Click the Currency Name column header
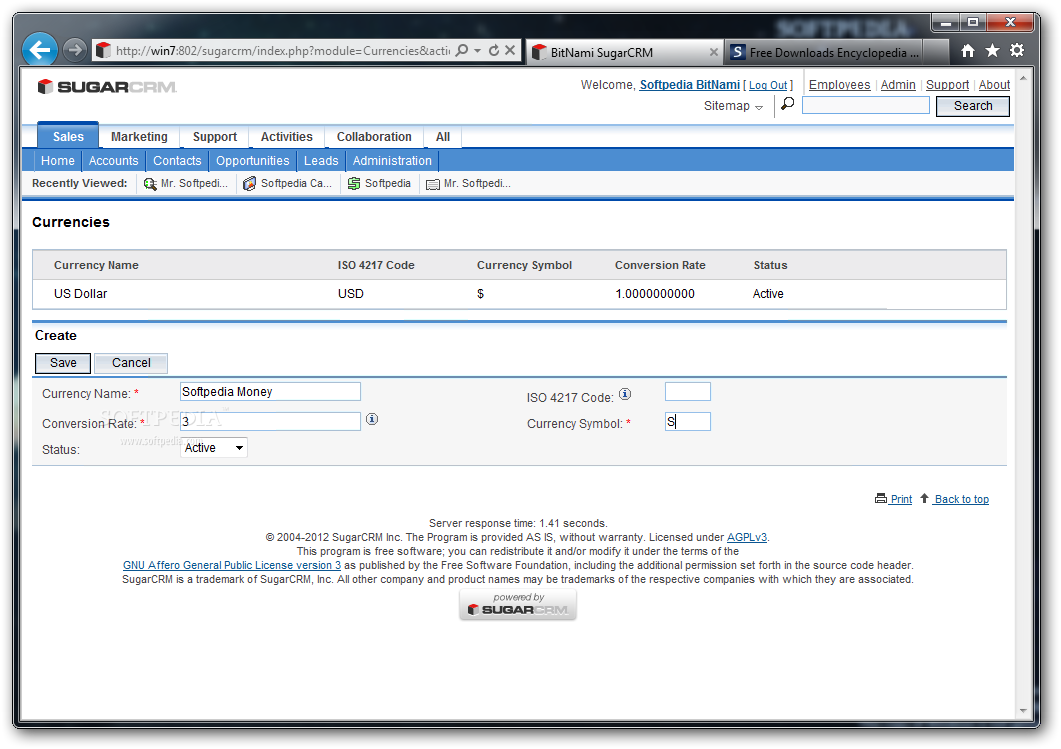Viewport: 1061px width, 749px height. tap(96, 265)
